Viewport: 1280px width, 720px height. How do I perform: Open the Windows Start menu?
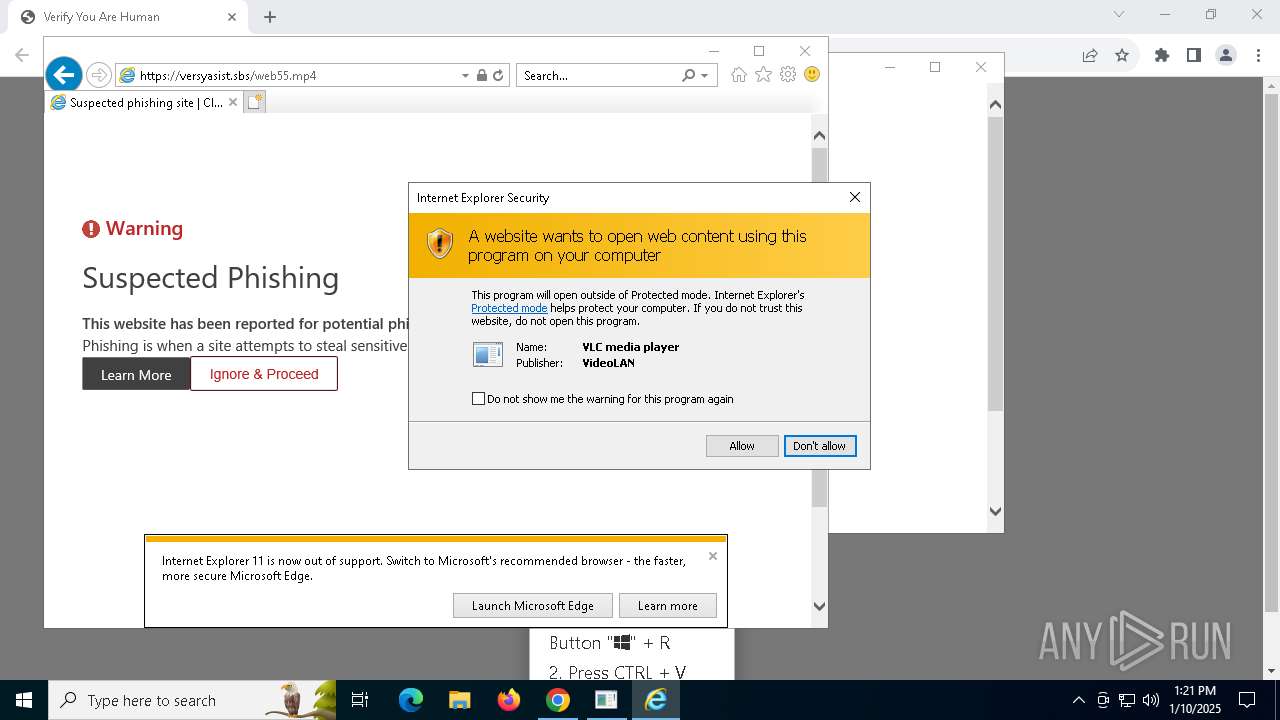tap(24, 700)
